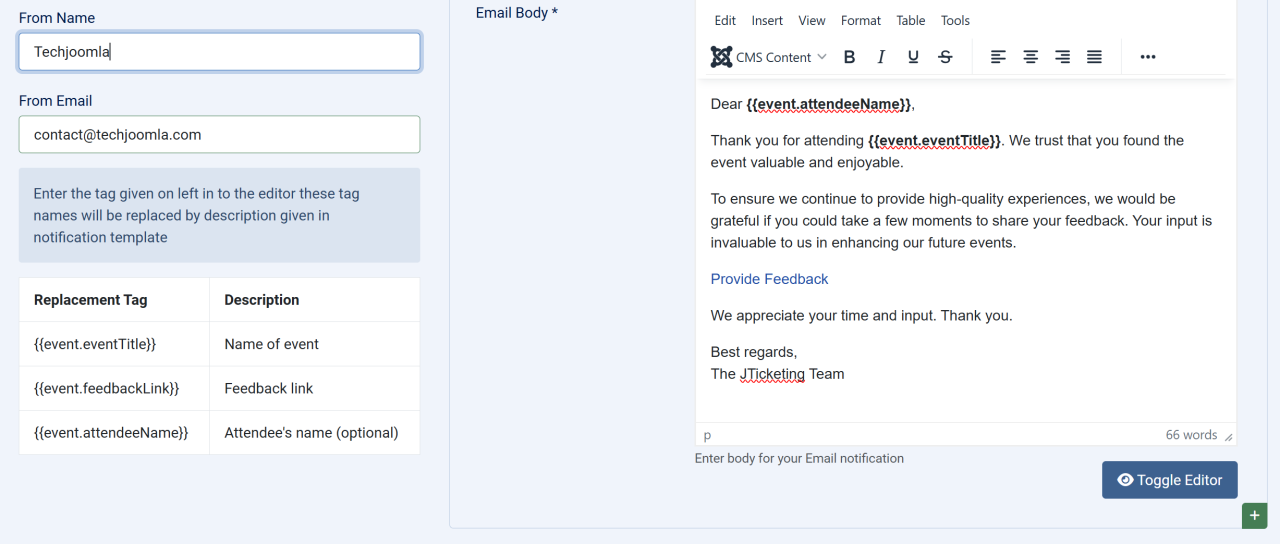Reveal more toolbar options with ellipsis
The height and width of the screenshot is (544, 1280).
pos(1148,57)
